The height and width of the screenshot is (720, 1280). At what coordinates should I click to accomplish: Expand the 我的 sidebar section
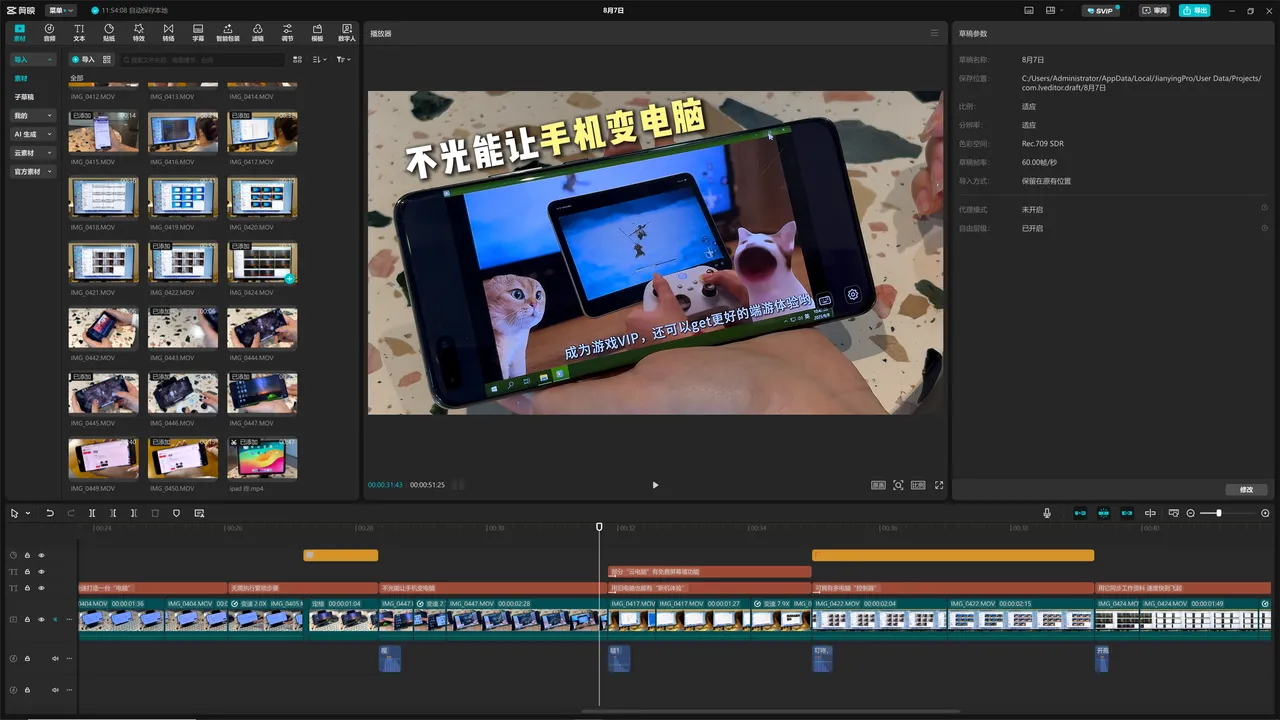tap(33, 116)
